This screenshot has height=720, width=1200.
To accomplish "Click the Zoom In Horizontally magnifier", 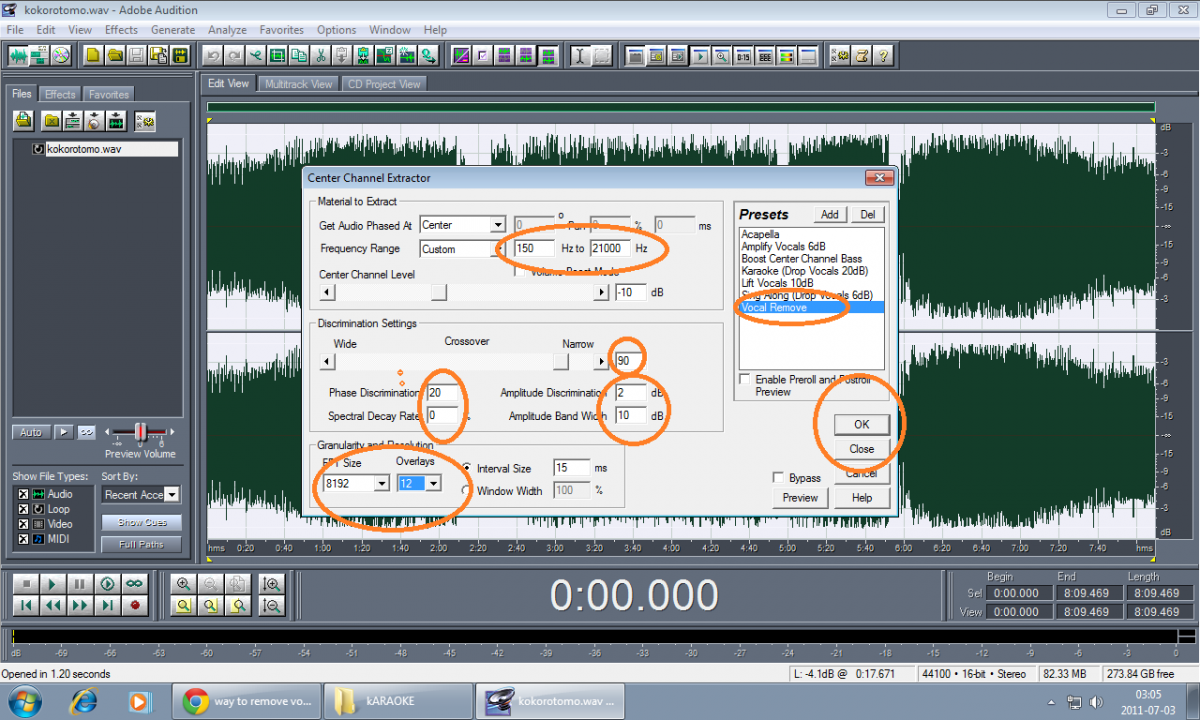I will (x=183, y=584).
